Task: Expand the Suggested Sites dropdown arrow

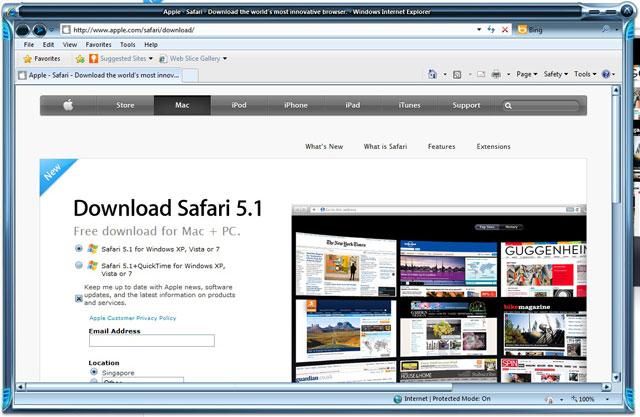Action: tap(151, 59)
